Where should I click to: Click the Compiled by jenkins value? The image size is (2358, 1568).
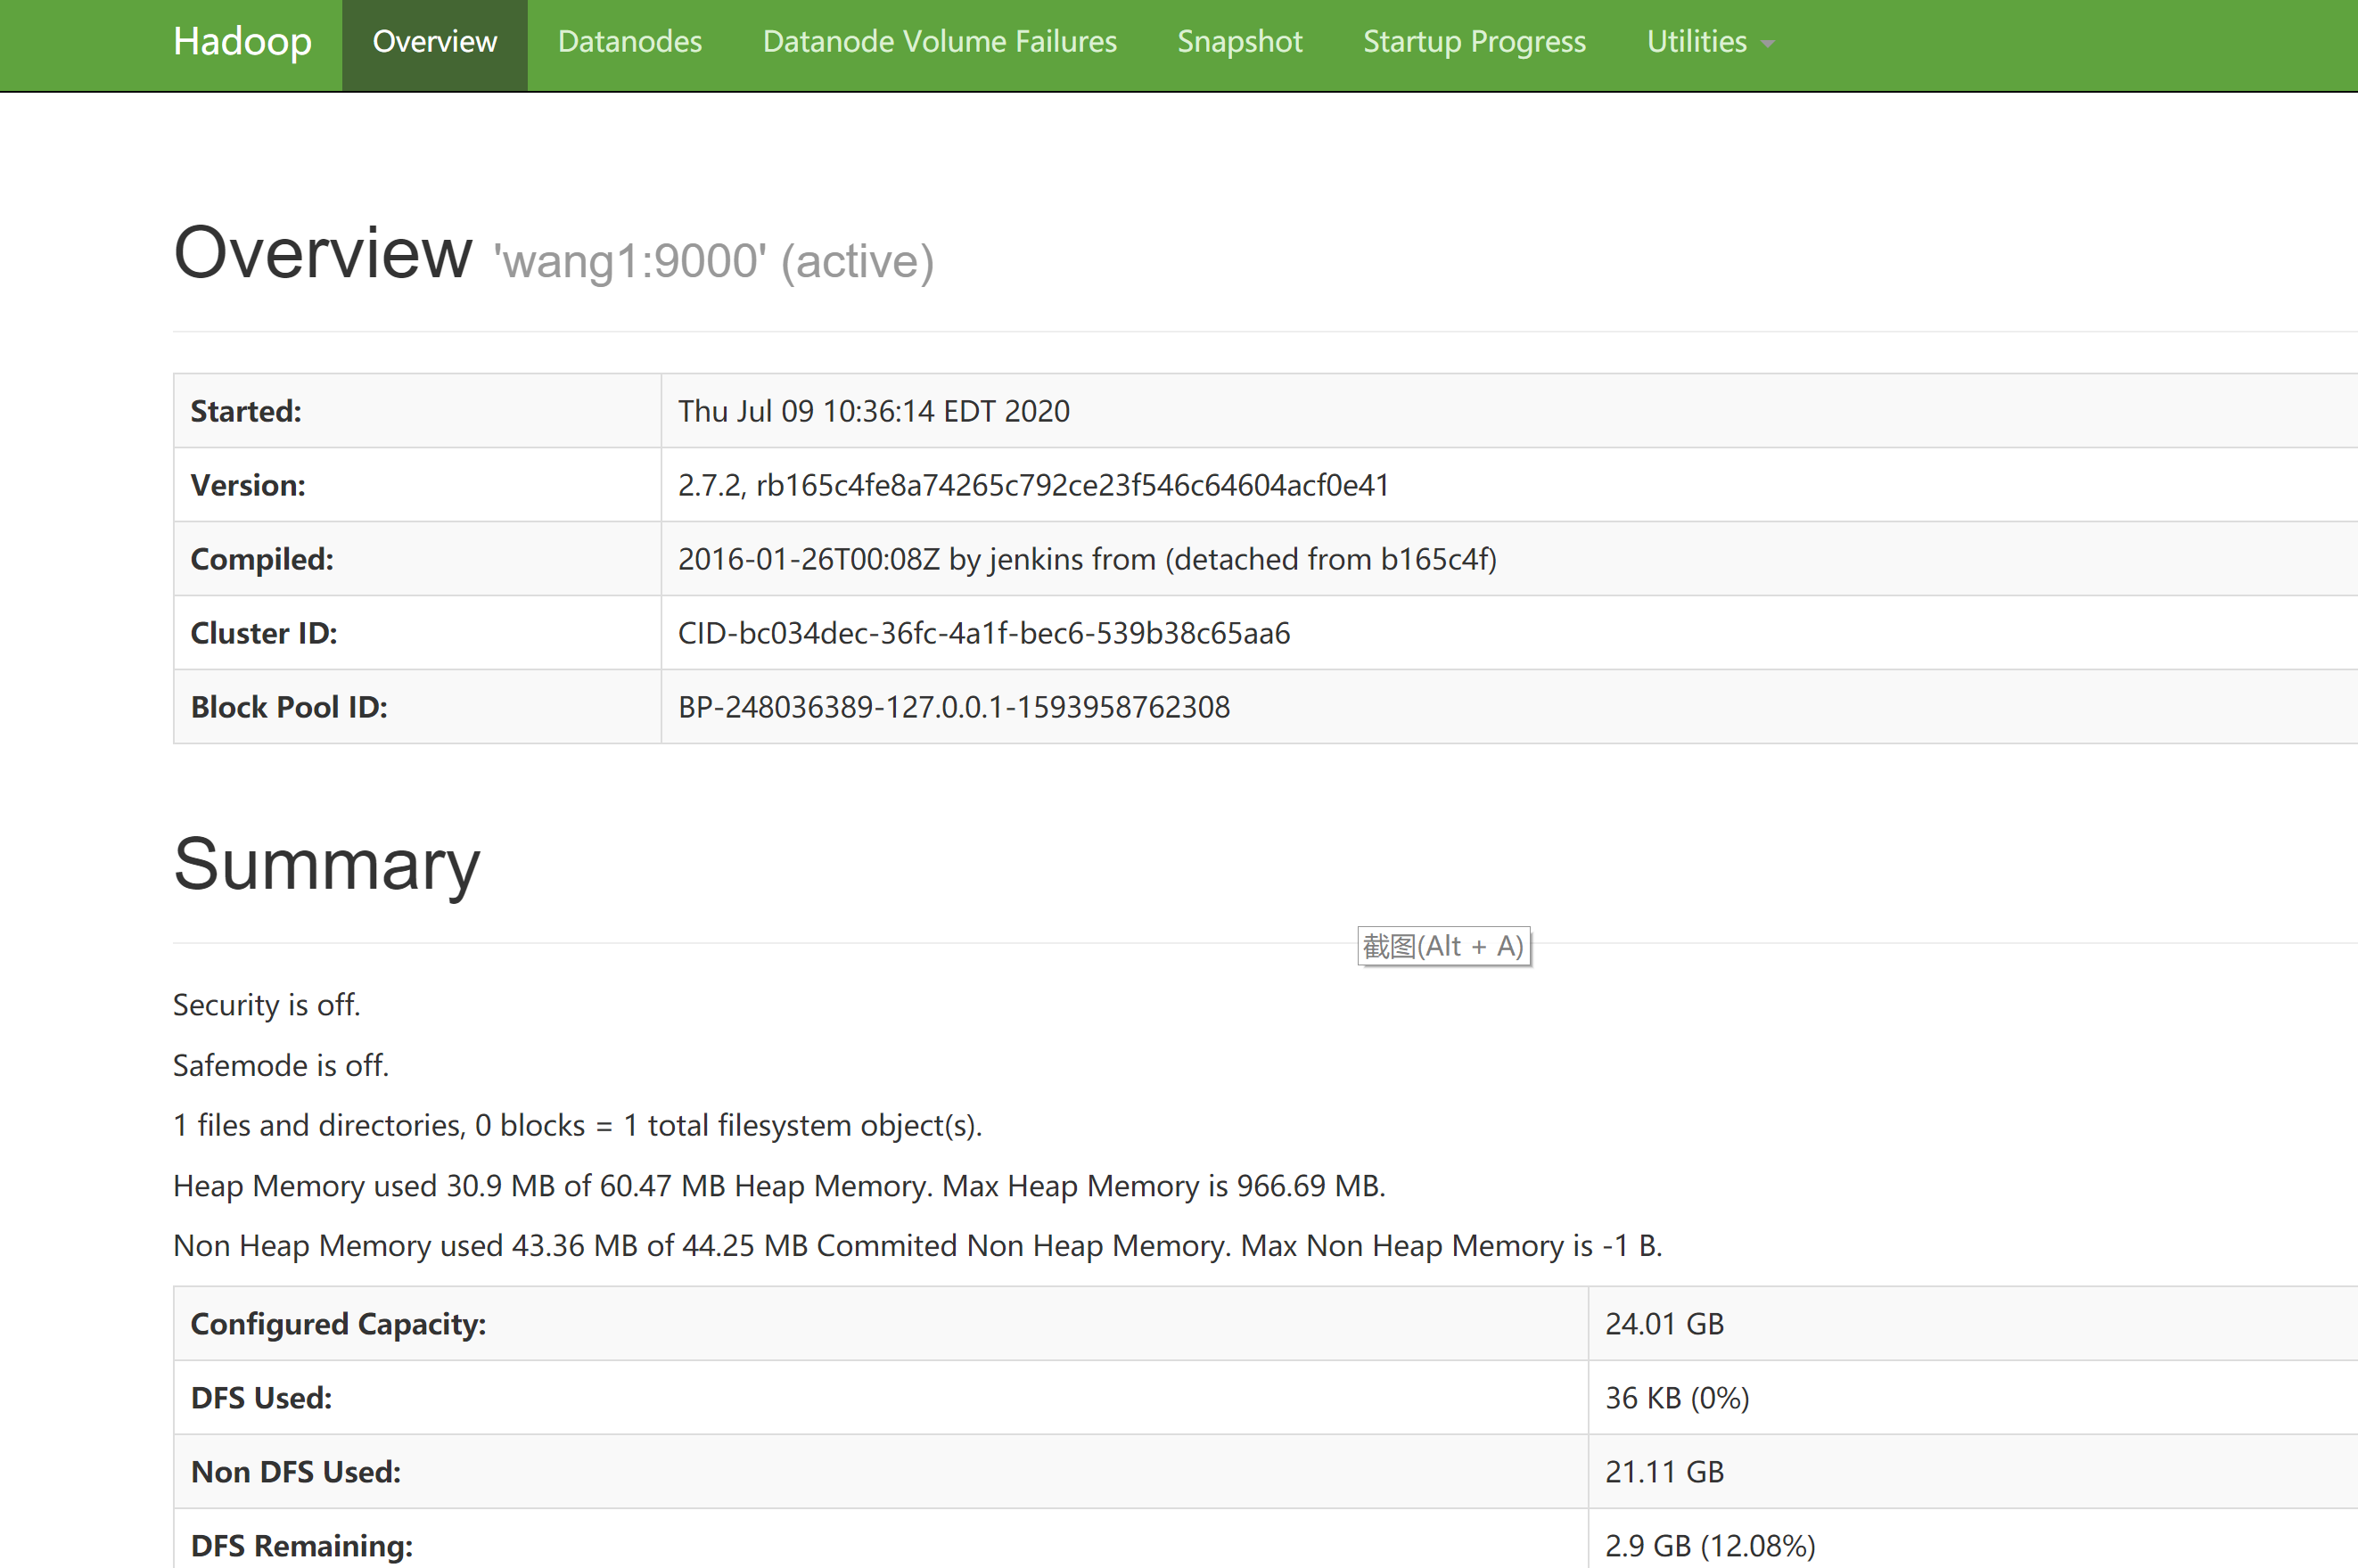[x=1087, y=559]
